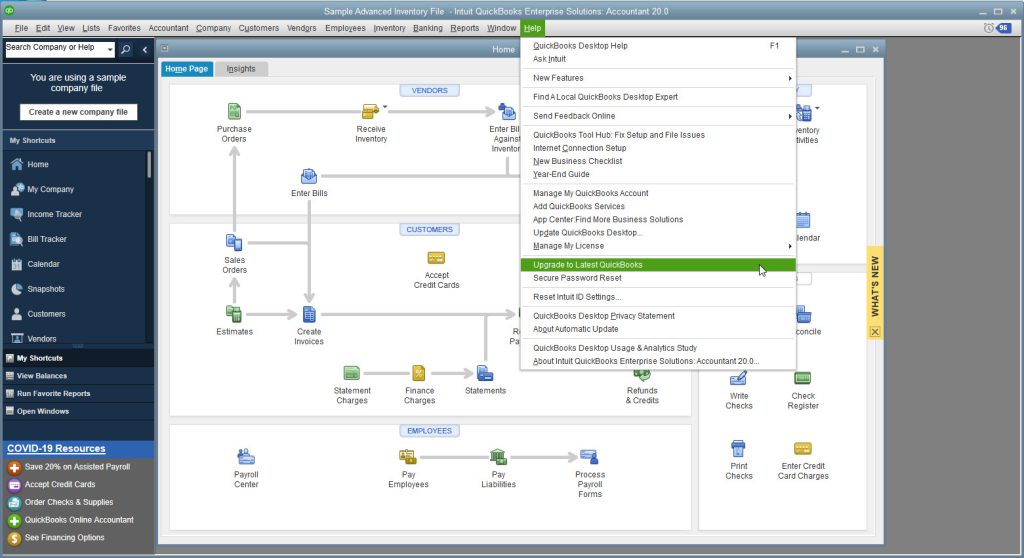
Task: Open the Reports menu
Action: pyautogui.click(x=464, y=28)
